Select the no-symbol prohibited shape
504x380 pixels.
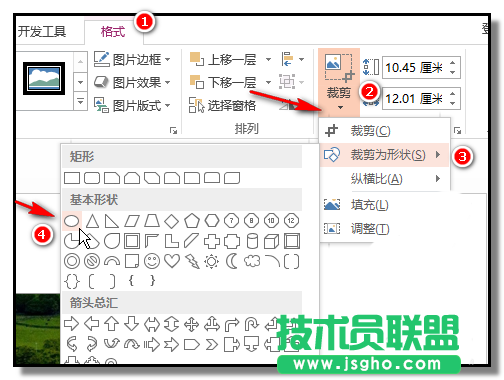[x=92, y=261]
